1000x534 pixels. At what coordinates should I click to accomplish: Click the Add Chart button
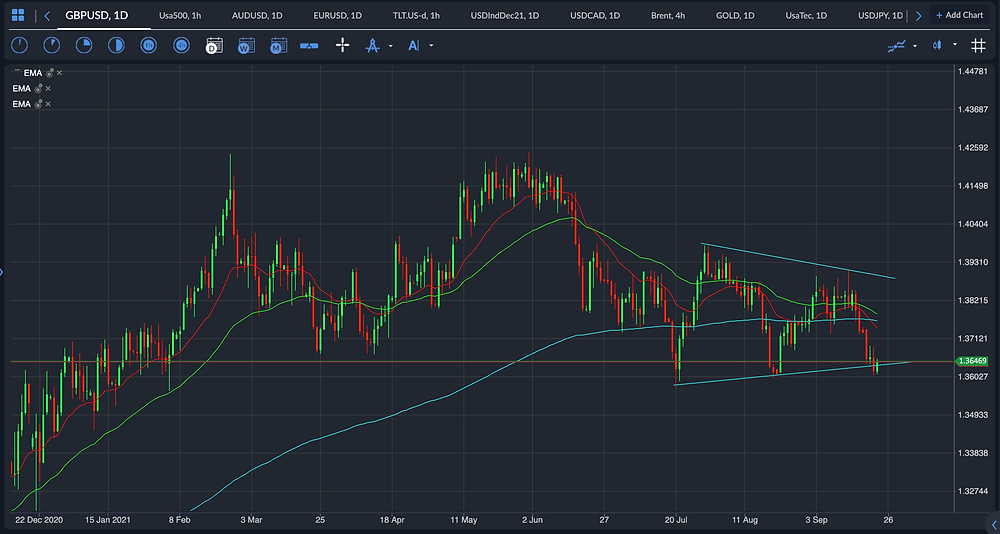coord(959,15)
